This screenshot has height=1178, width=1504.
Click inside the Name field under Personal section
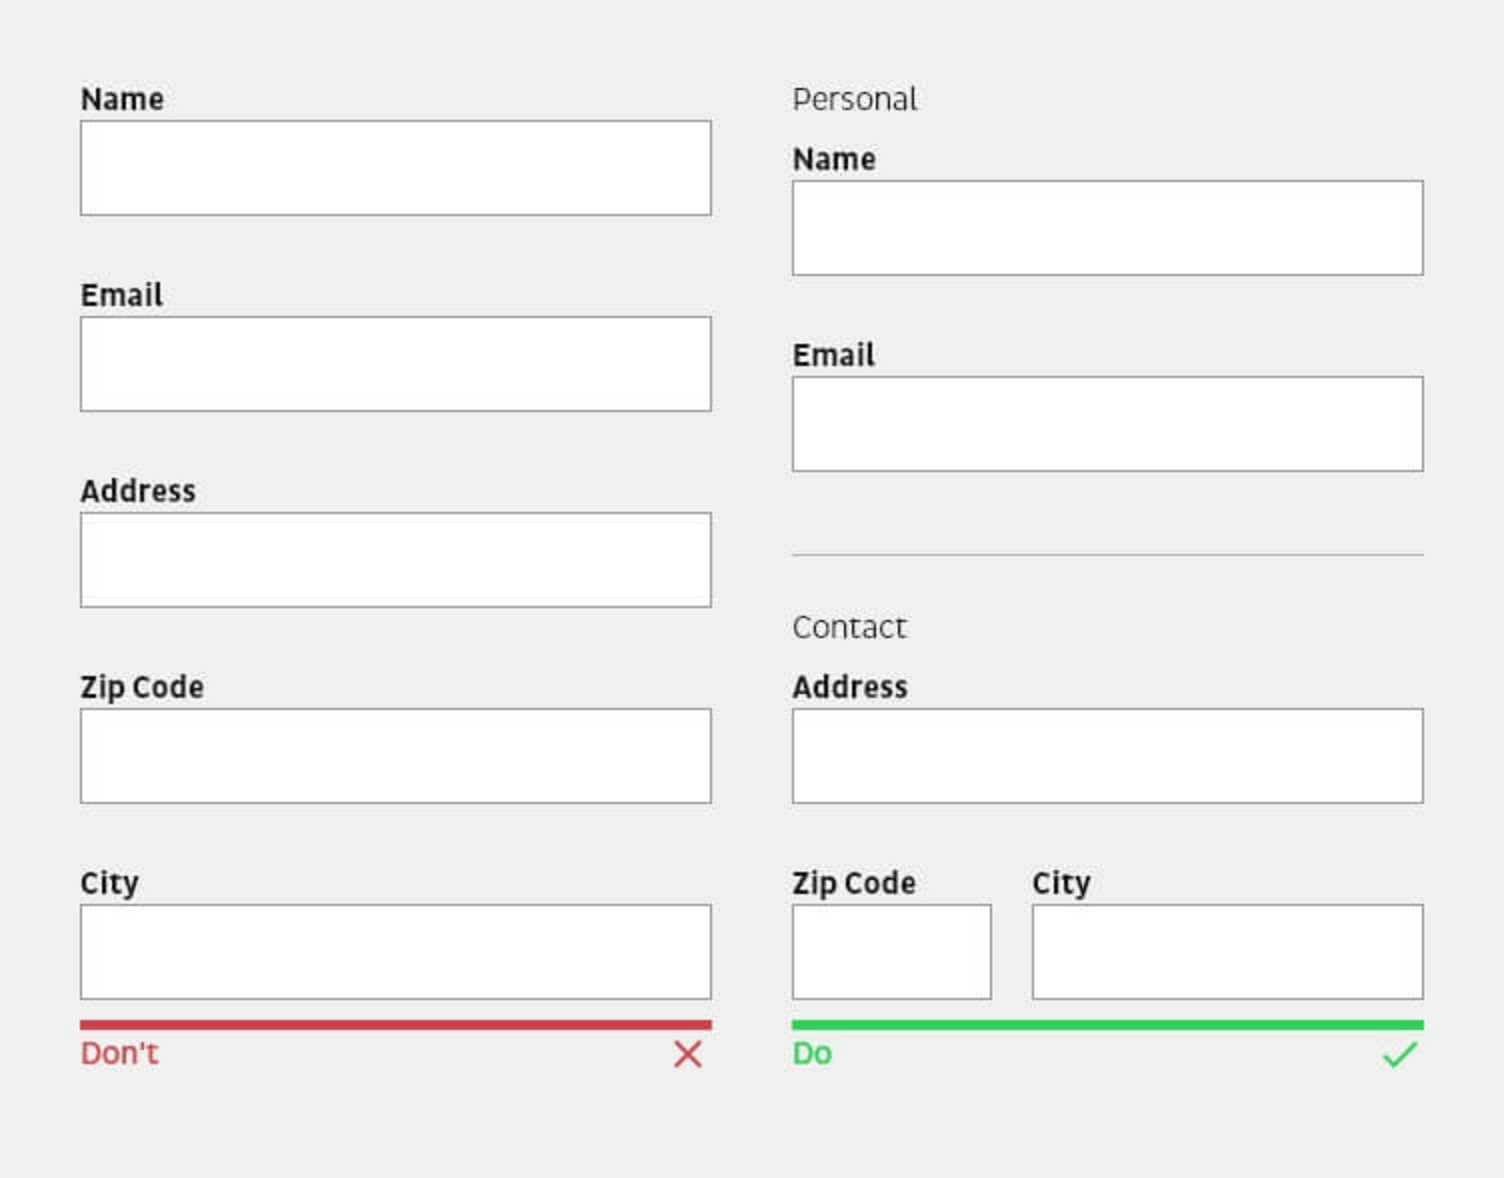pyautogui.click(x=1107, y=228)
